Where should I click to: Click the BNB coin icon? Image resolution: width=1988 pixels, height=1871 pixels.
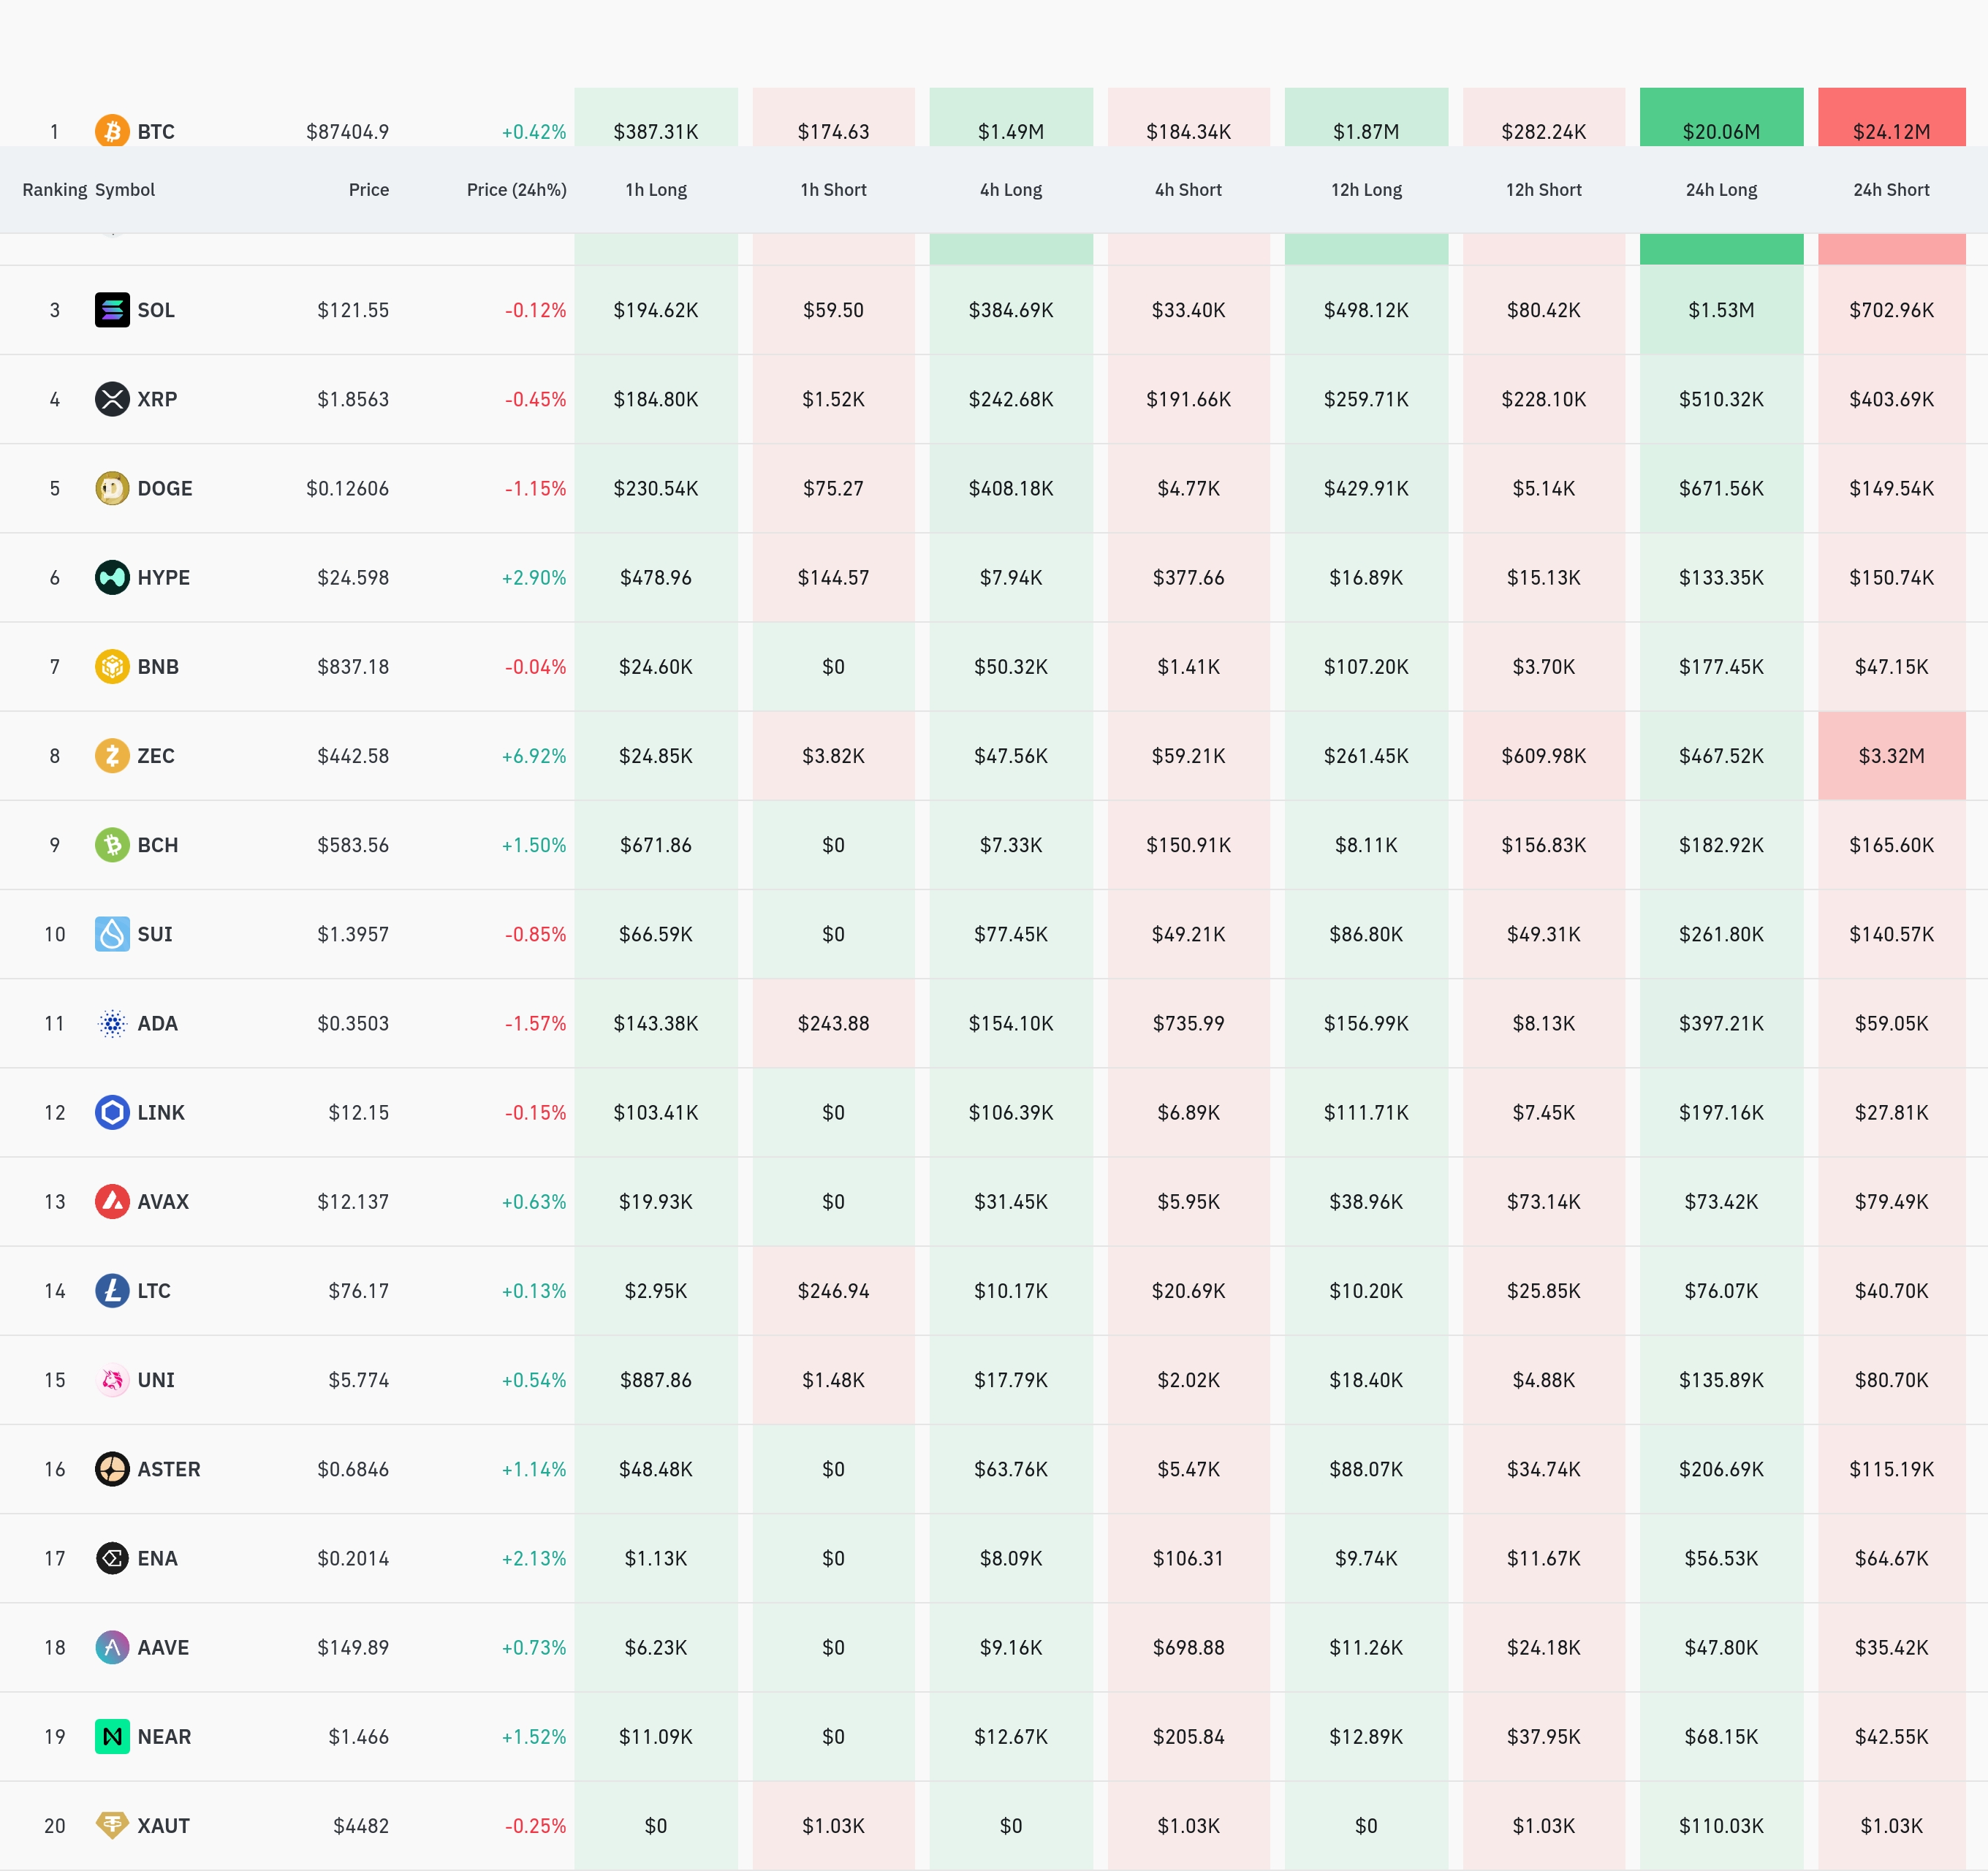point(112,666)
